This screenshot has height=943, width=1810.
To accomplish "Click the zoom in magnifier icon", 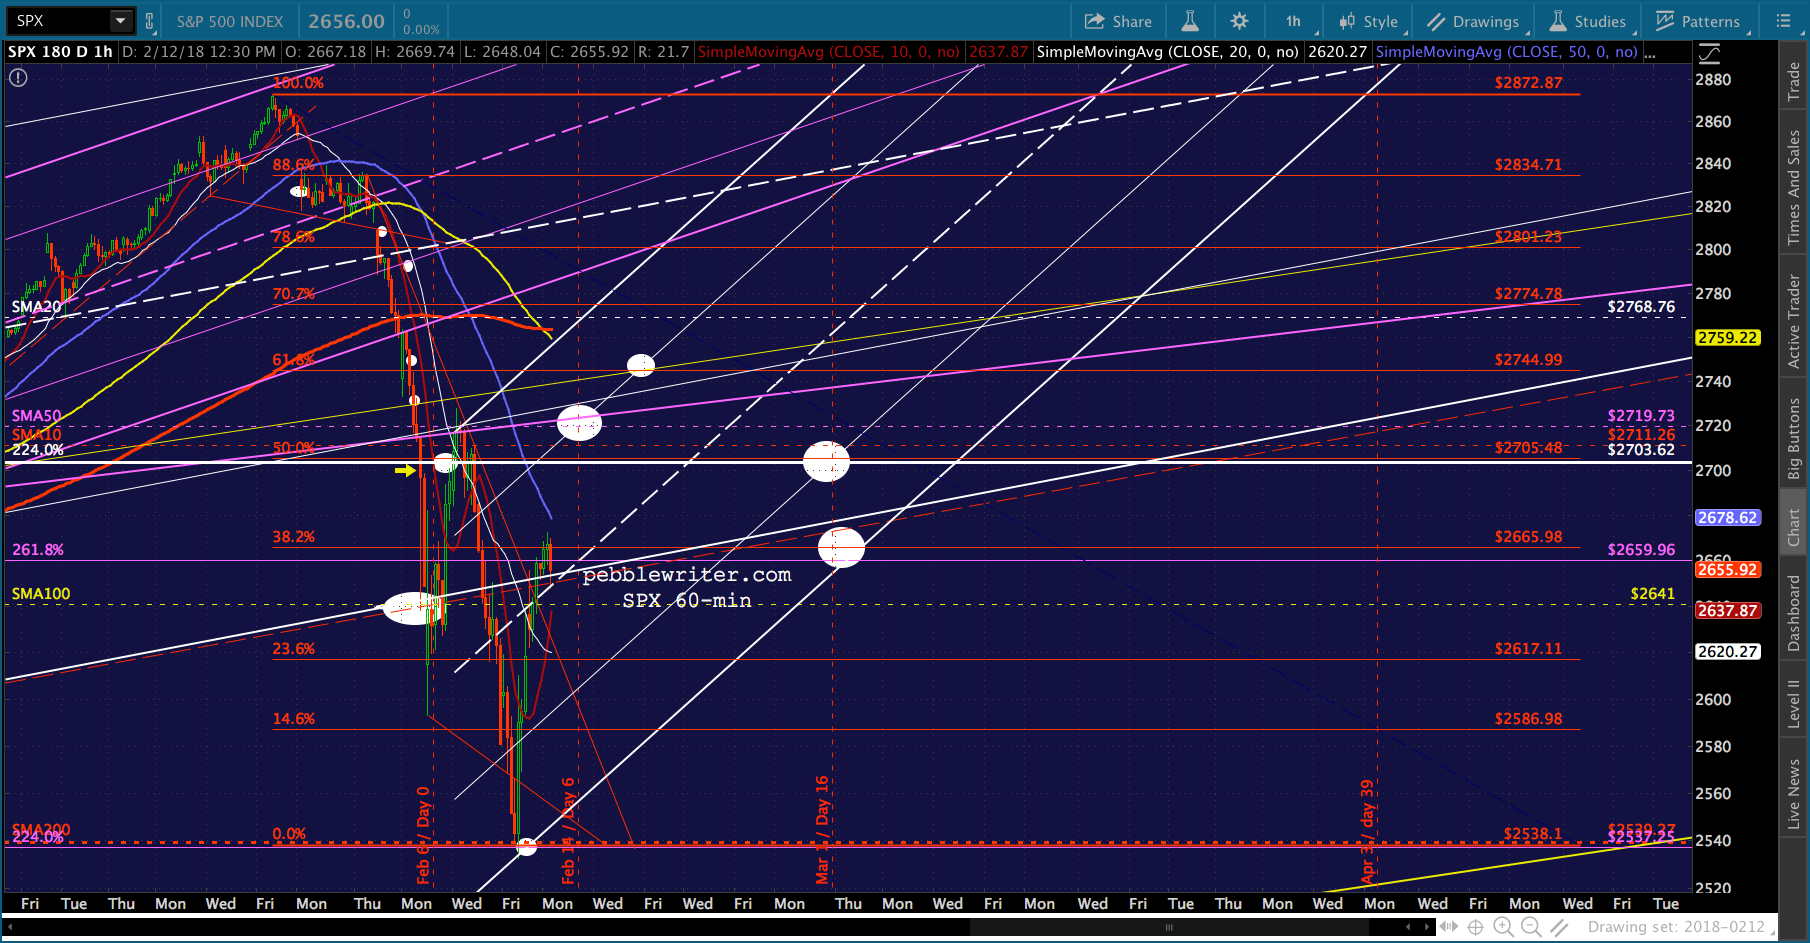I will click(1503, 927).
